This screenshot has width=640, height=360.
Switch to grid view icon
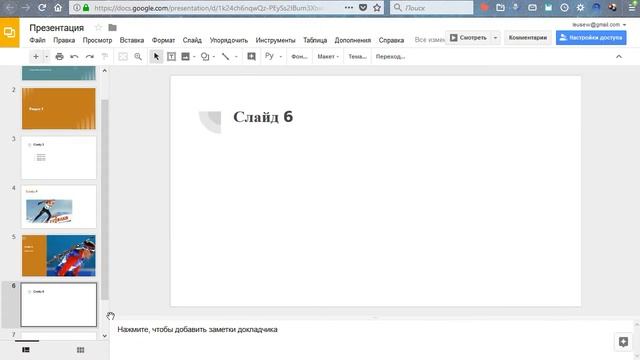click(80, 350)
